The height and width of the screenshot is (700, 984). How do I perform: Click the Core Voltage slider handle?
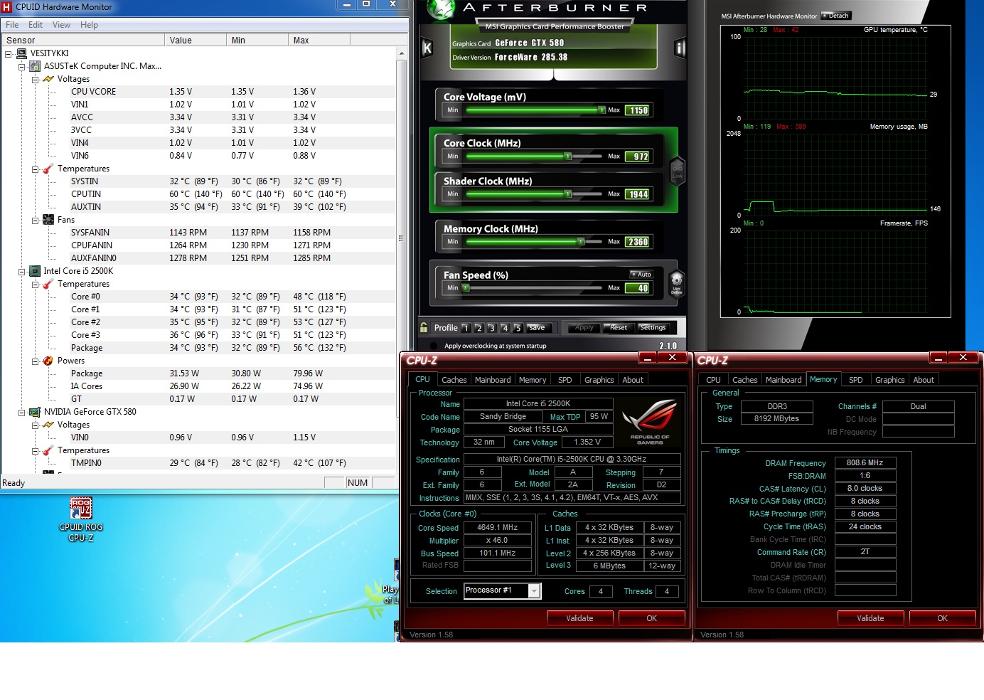pyautogui.click(x=601, y=110)
